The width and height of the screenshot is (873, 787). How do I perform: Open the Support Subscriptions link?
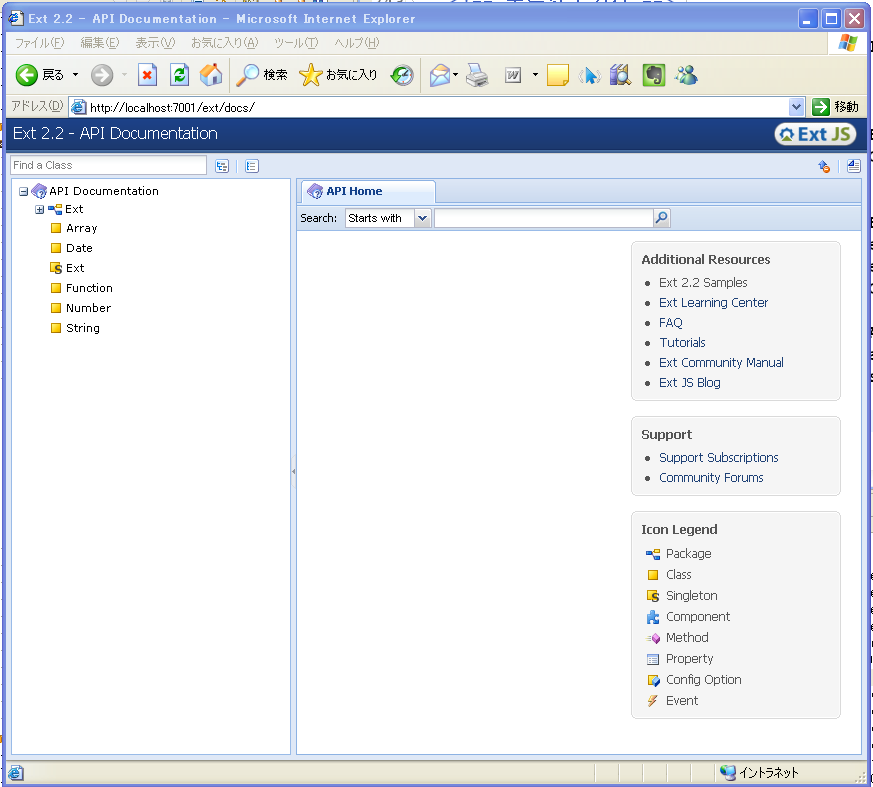tap(718, 458)
